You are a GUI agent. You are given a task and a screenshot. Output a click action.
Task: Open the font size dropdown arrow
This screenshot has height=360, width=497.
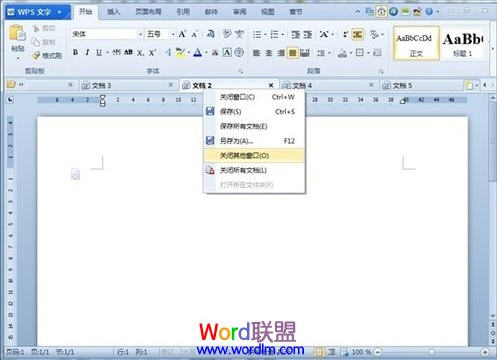pyautogui.click(x=173, y=34)
